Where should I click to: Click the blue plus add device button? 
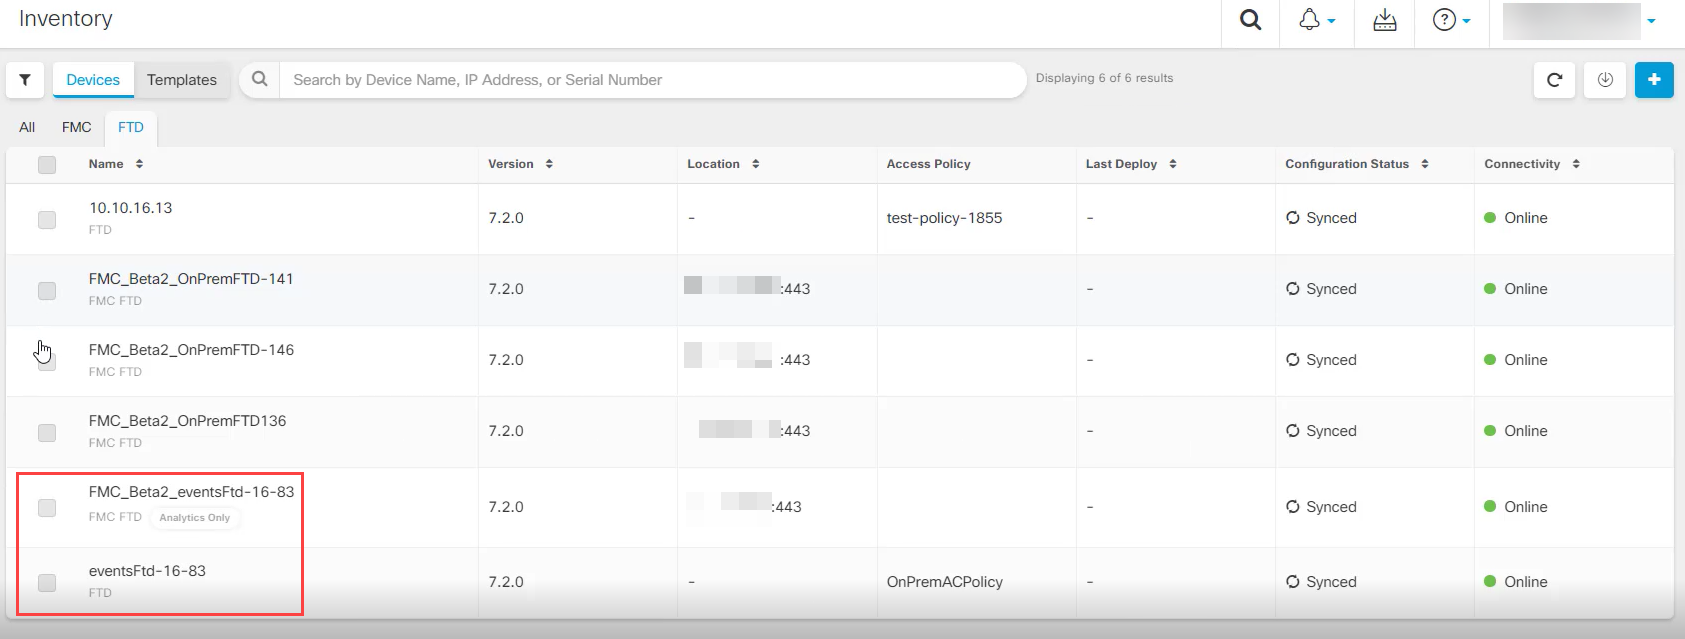[1654, 80]
